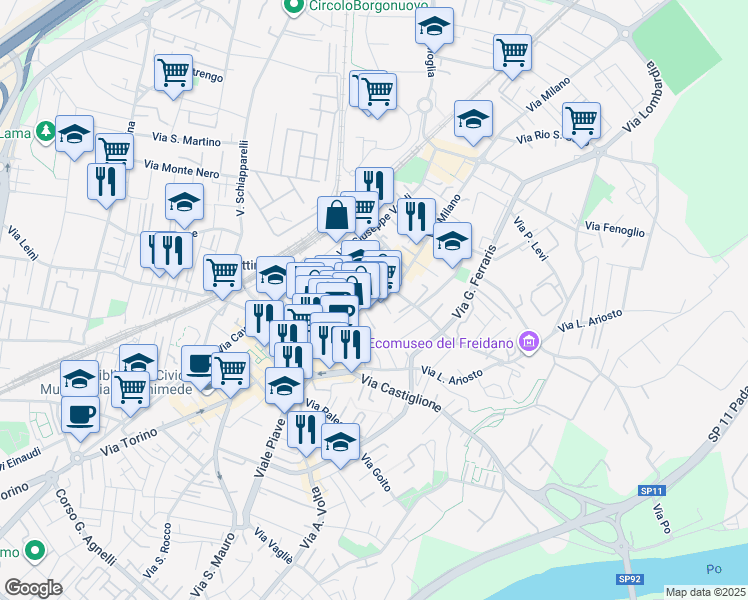Click the SP11 road shield
748x600 pixels.
pos(652,491)
